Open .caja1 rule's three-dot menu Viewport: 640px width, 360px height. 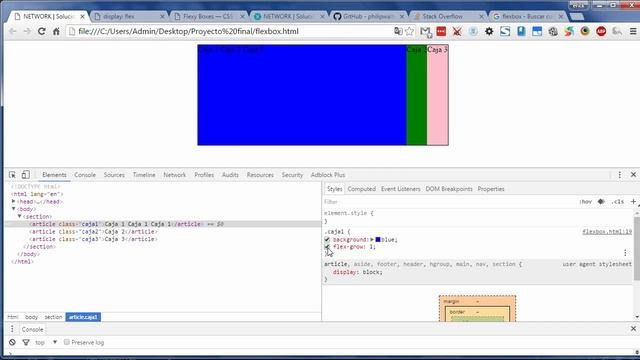point(625,253)
